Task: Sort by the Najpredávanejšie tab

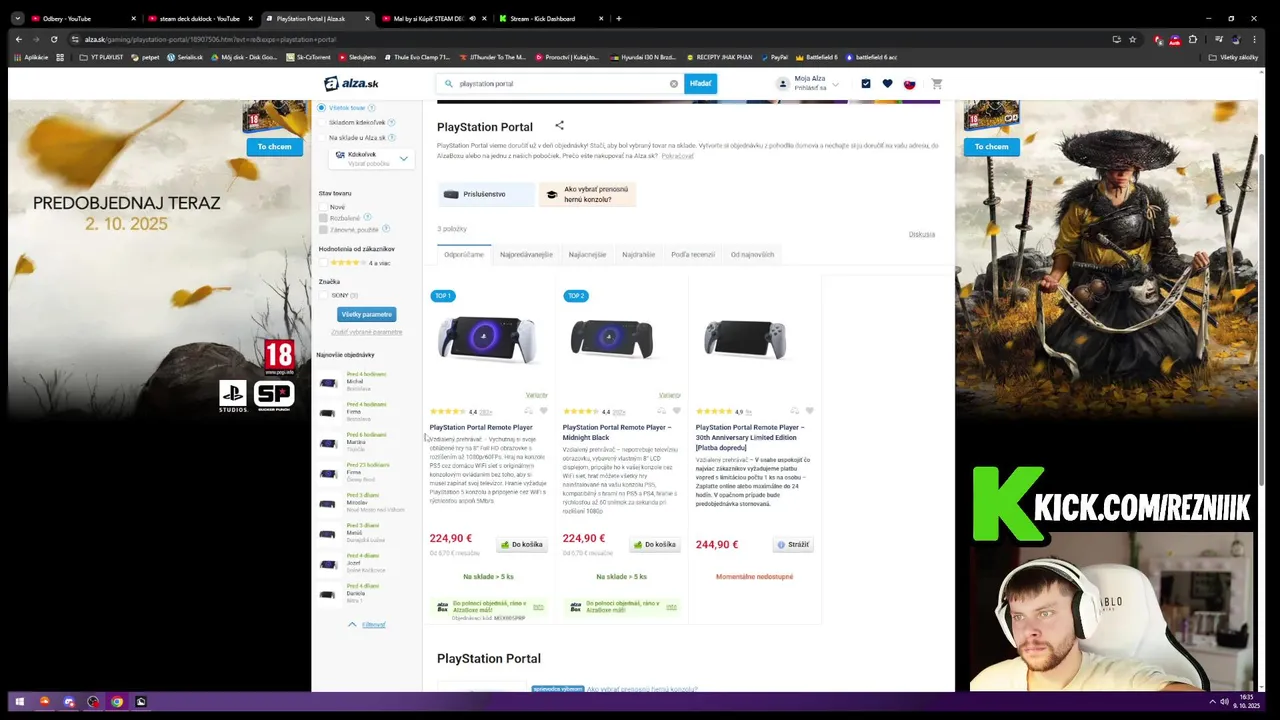Action: 526,254
